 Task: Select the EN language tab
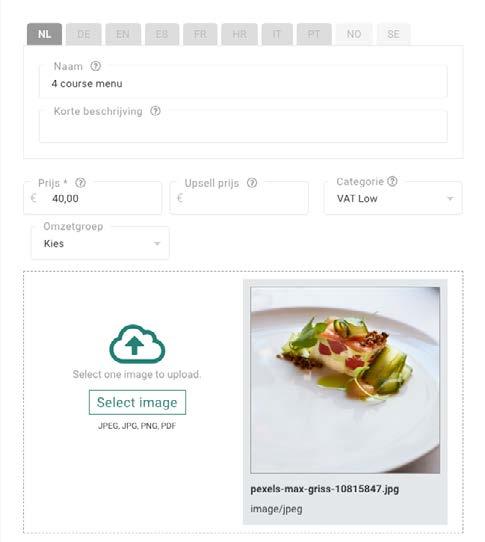tap(123, 34)
